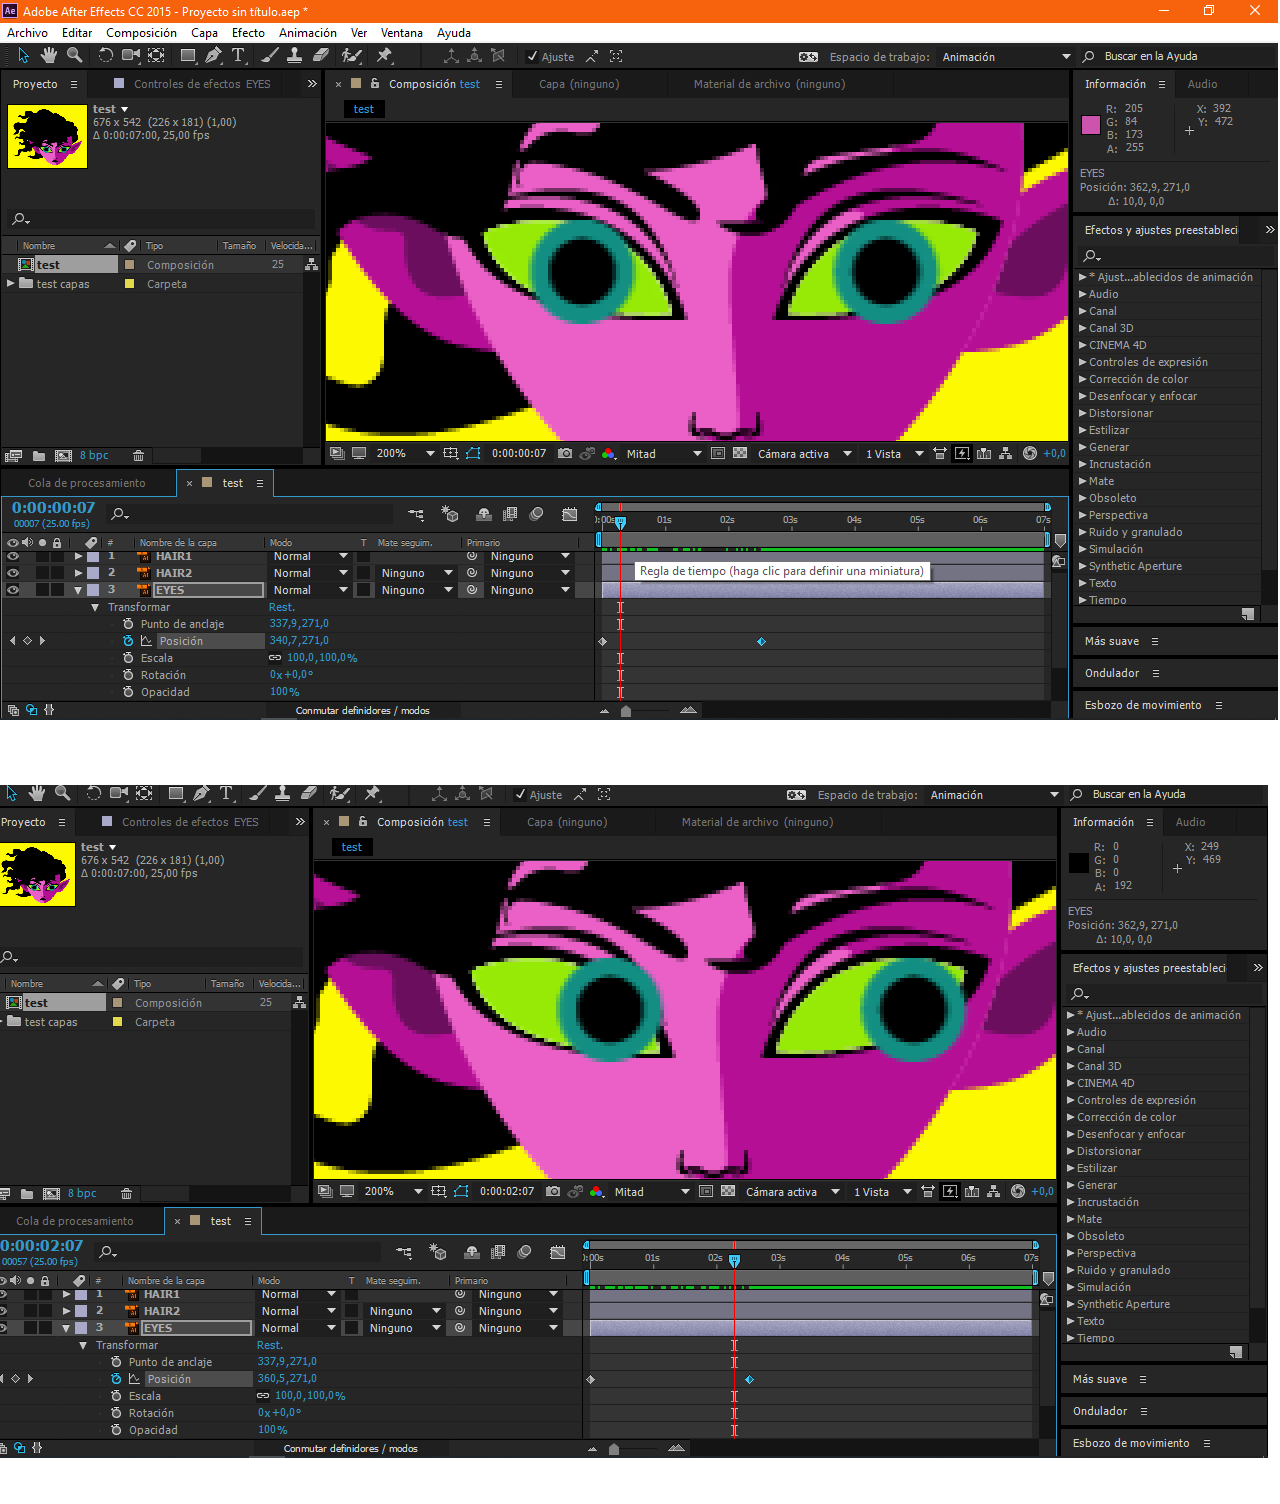
Task: Switch to Audio tab in upper info panel
Action: click(1202, 84)
